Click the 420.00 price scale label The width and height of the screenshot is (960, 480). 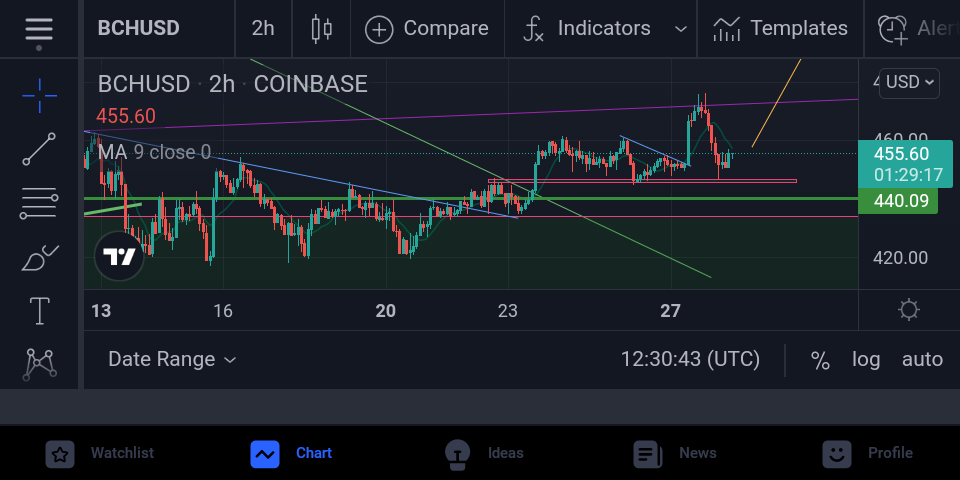coord(900,258)
